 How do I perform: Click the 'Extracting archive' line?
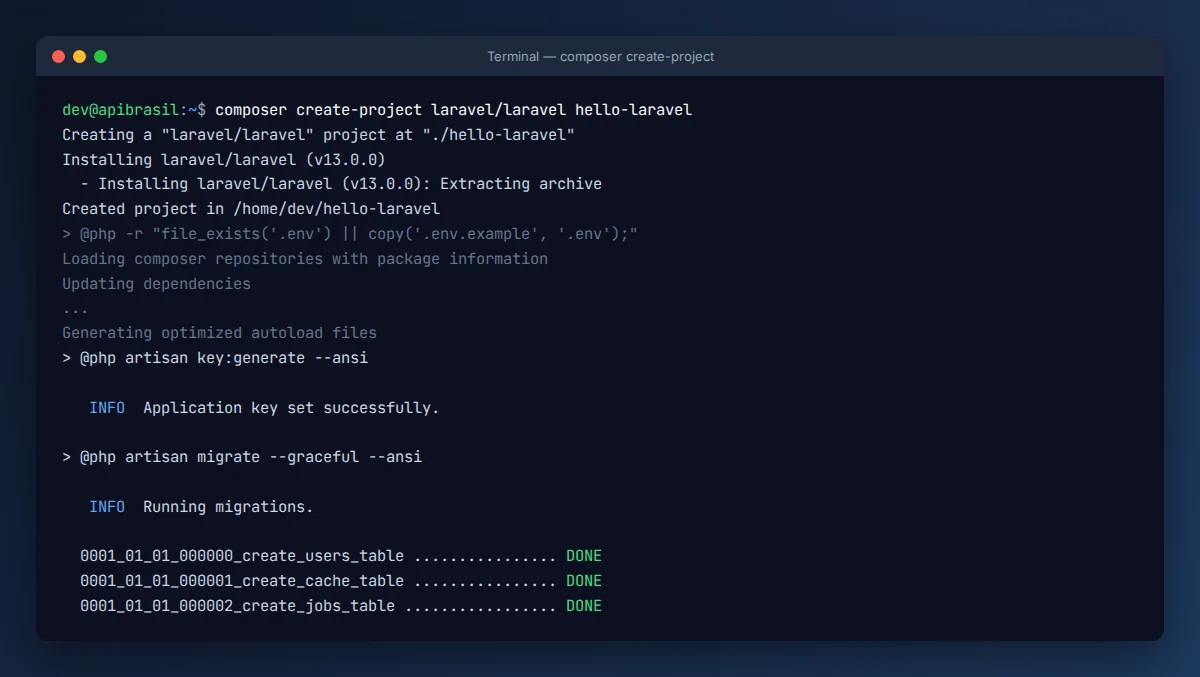[x=341, y=184]
